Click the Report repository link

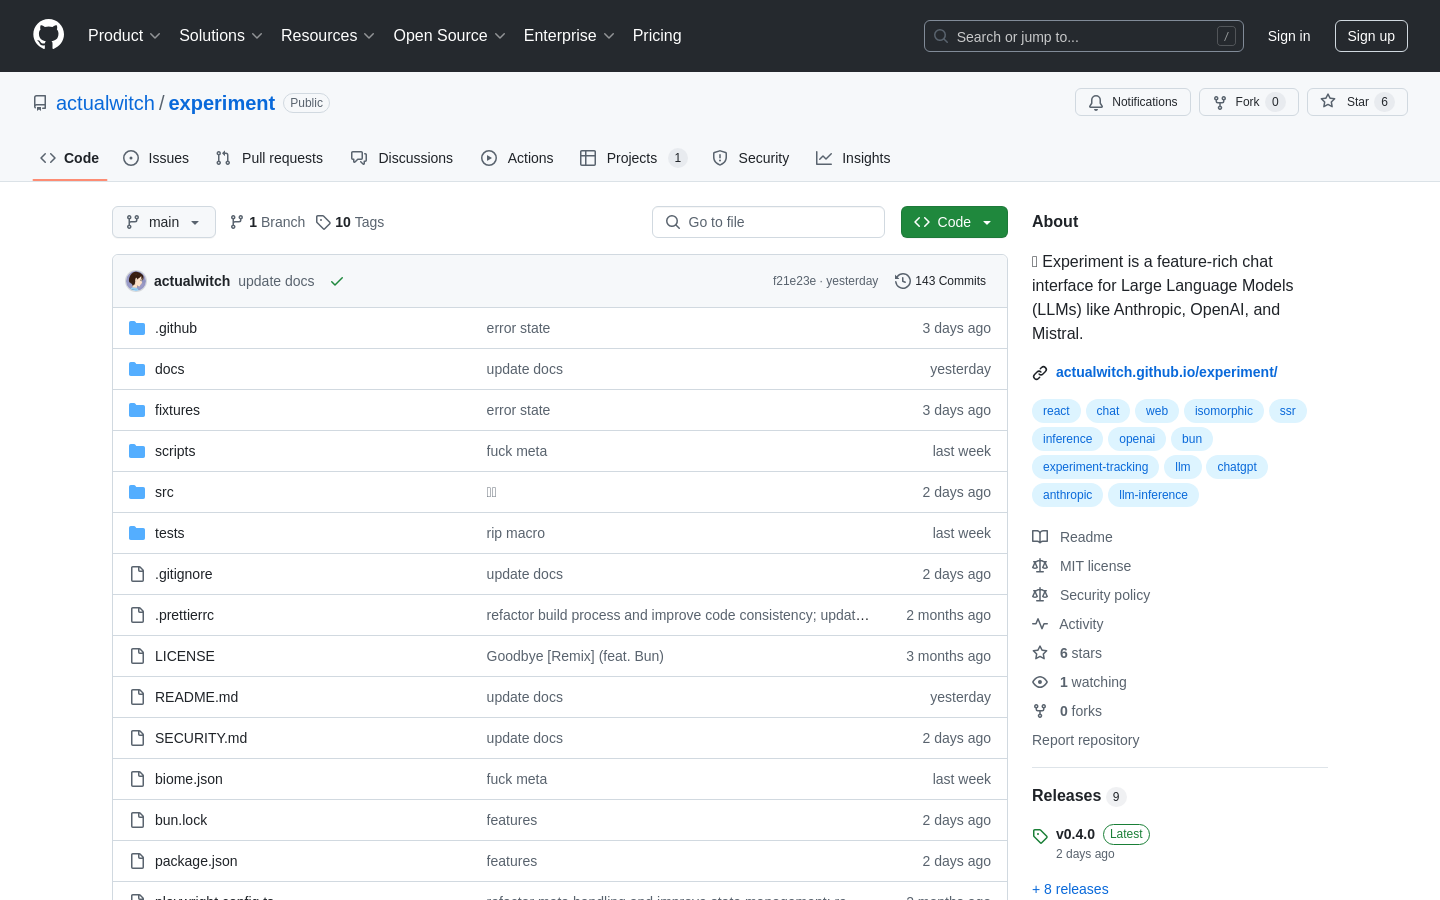1085,740
